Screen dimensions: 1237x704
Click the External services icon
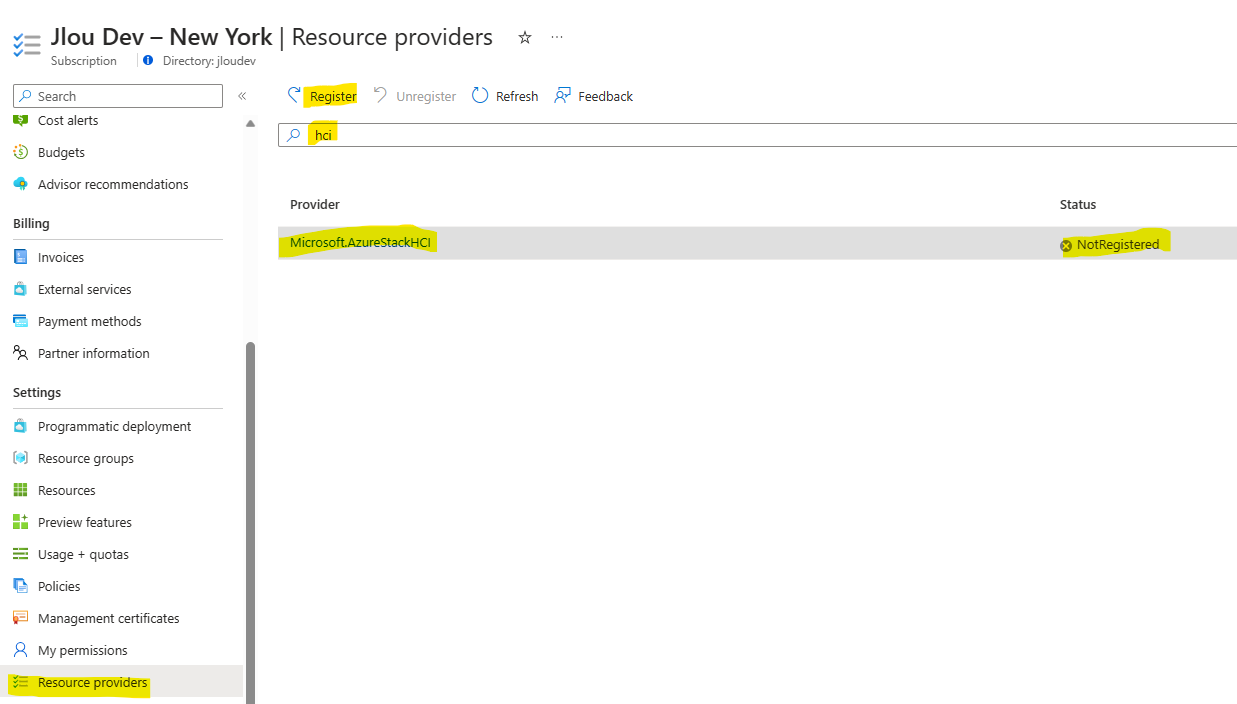pyautogui.click(x=20, y=289)
